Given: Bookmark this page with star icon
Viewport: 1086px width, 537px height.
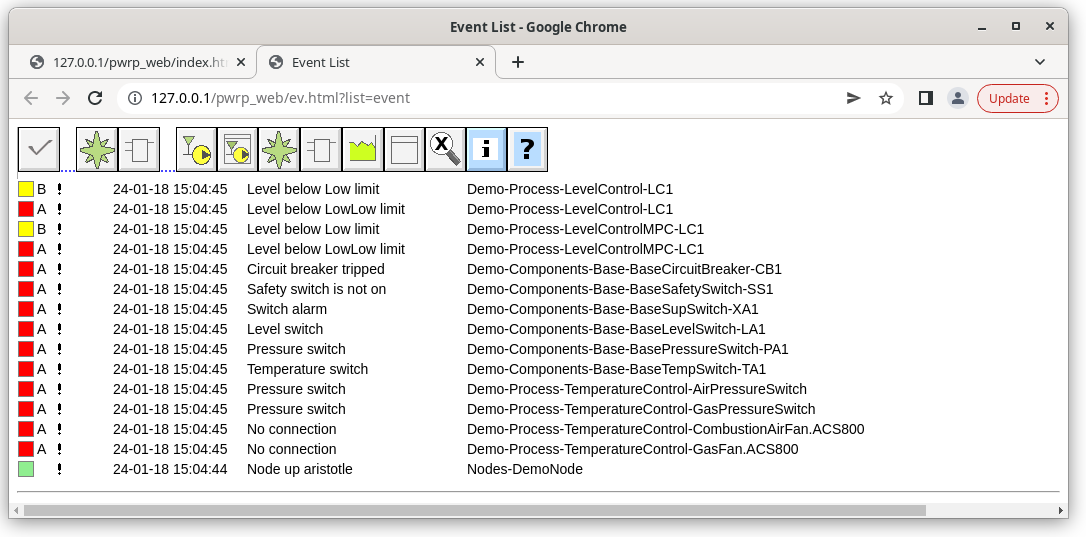Looking at the screenshot, I should point(886,98).
